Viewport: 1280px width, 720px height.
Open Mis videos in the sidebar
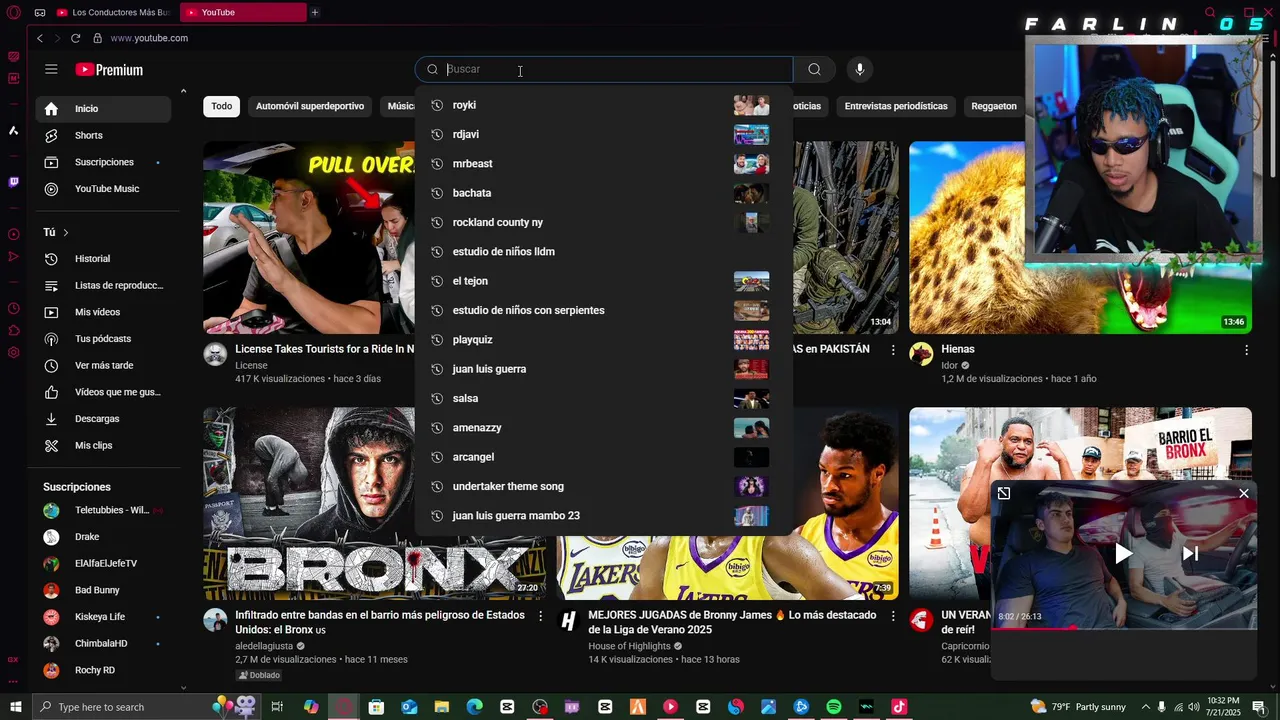[103, 312]
